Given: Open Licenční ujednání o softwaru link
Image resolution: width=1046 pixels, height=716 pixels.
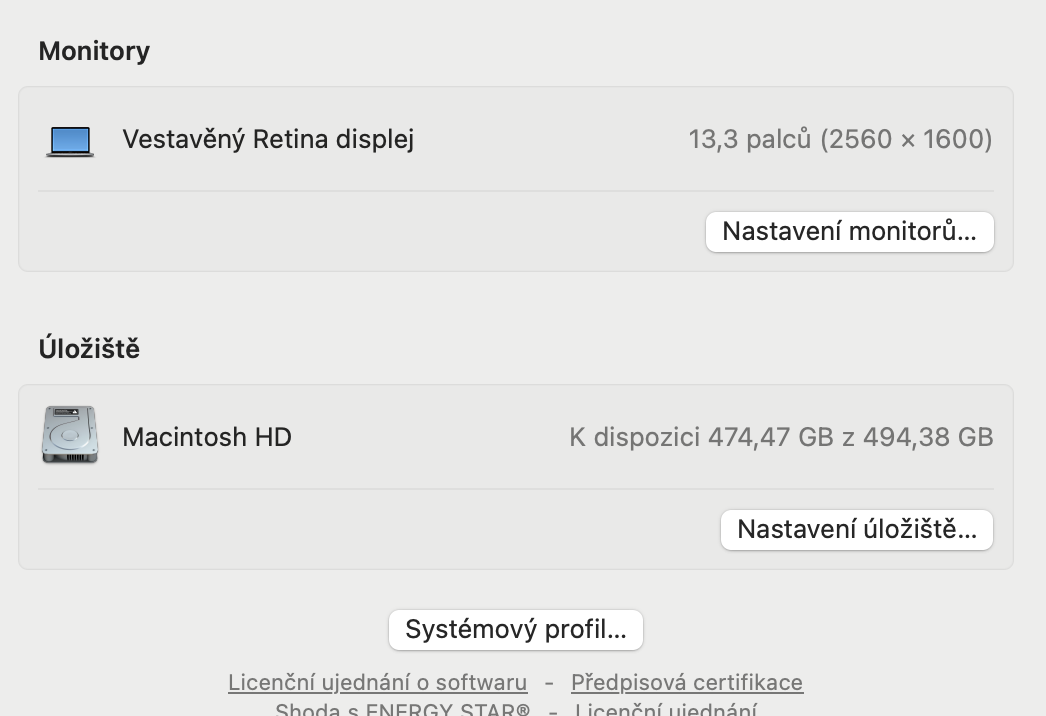Looking at the screenshot, I should click(x=377, y=683).
